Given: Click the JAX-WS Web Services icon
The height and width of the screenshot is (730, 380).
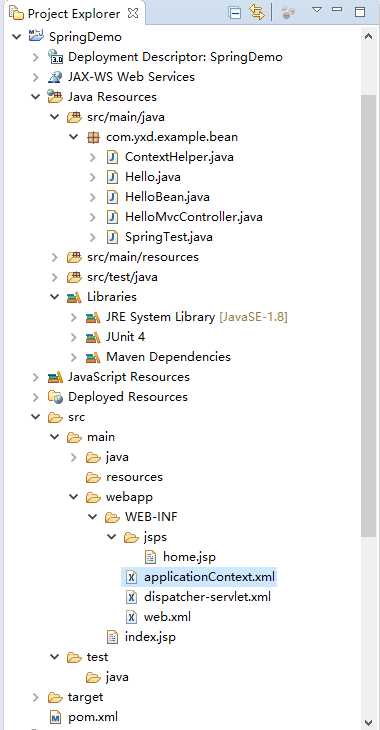Looking at the screenshot, I should (x=55, y=77).
